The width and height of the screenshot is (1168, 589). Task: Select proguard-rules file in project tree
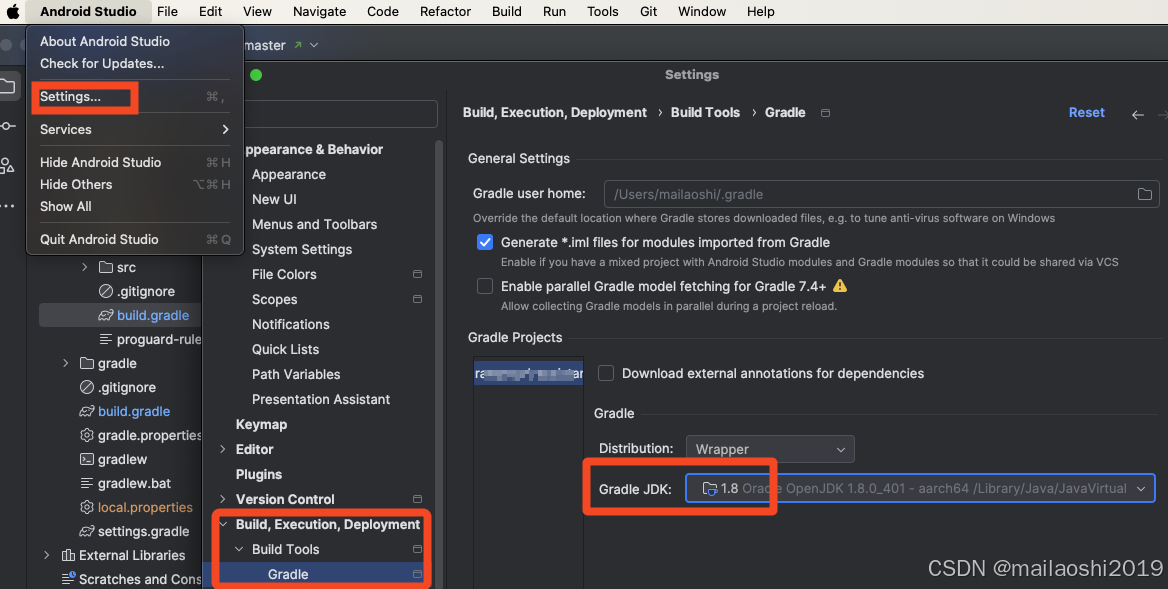(x=159, y=340)
